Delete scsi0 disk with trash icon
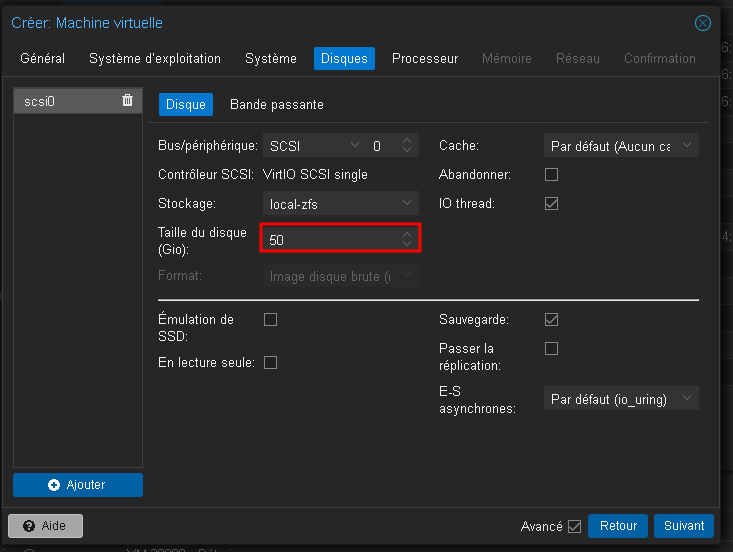 (127, 100)
